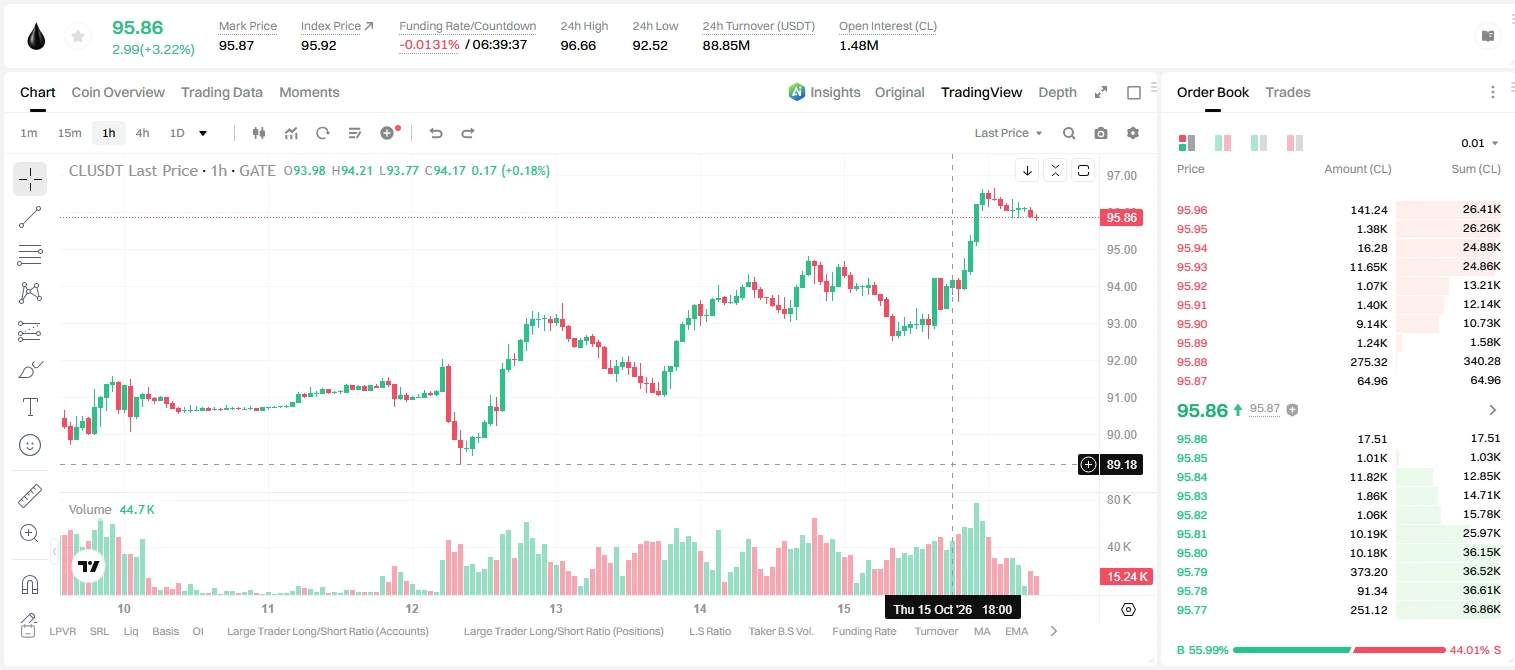Select the 4h timeframe
This screenshot has width=1515, height=670.
(142, 133)
